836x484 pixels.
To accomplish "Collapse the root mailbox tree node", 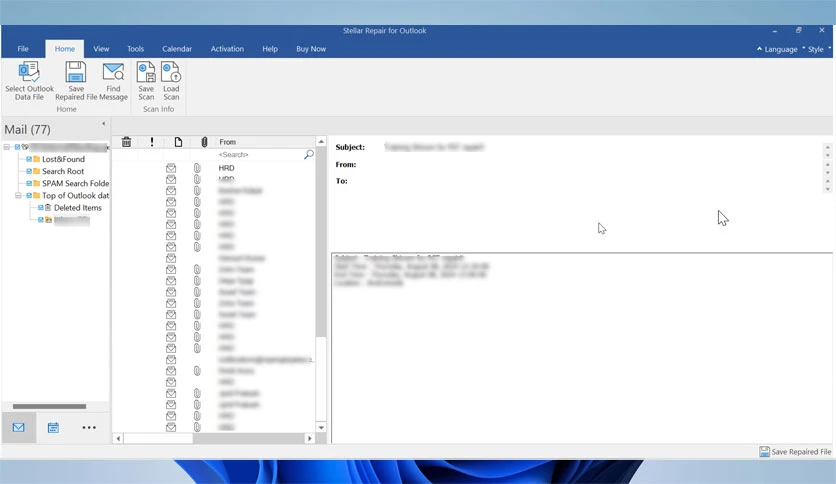I will point(6,147).
